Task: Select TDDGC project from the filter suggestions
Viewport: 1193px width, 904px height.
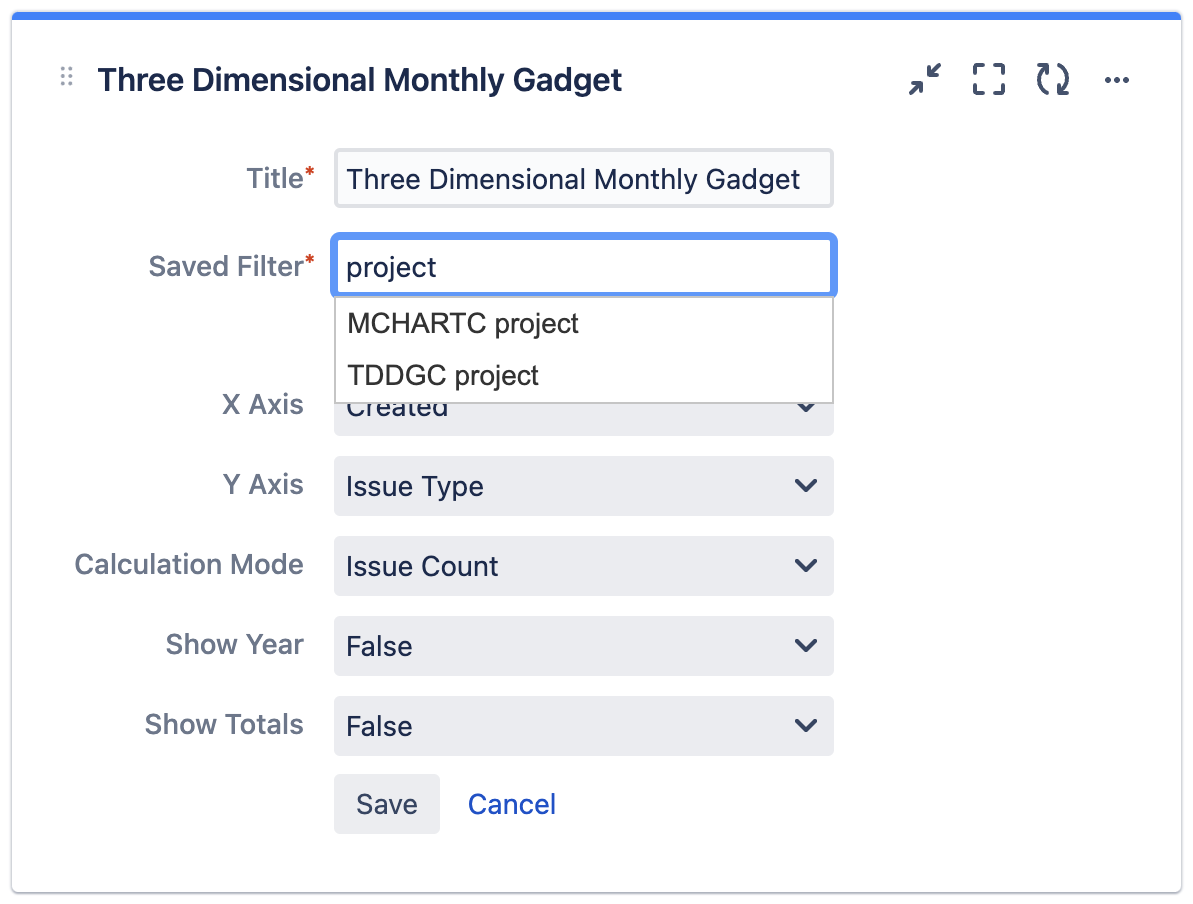Action: [441, 375]
